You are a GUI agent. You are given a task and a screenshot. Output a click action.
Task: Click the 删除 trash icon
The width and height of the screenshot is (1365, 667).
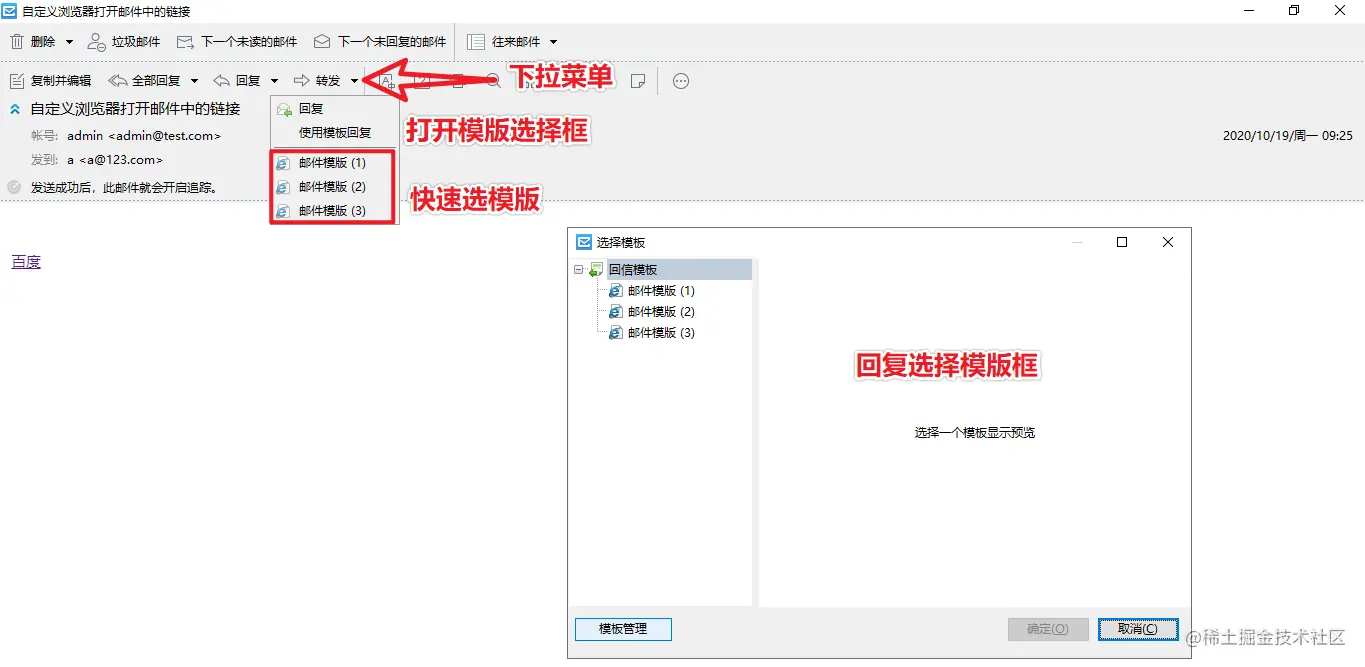click(x=17, y=42)
